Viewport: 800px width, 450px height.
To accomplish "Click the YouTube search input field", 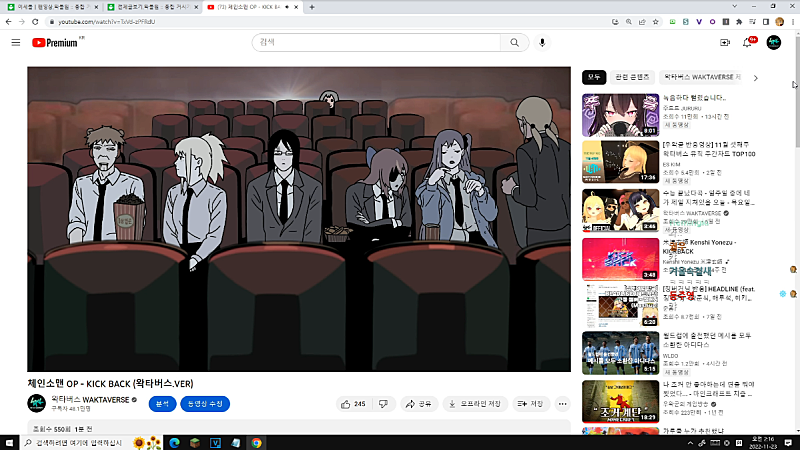I will pyautogui.click(x=377, y=43).
